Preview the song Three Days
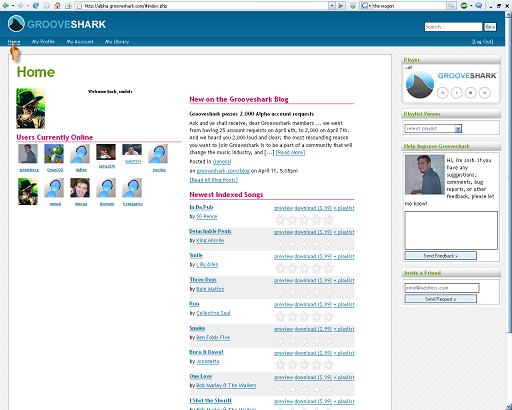The width and height of the screenshot is (512, 410). click(283, 280)
